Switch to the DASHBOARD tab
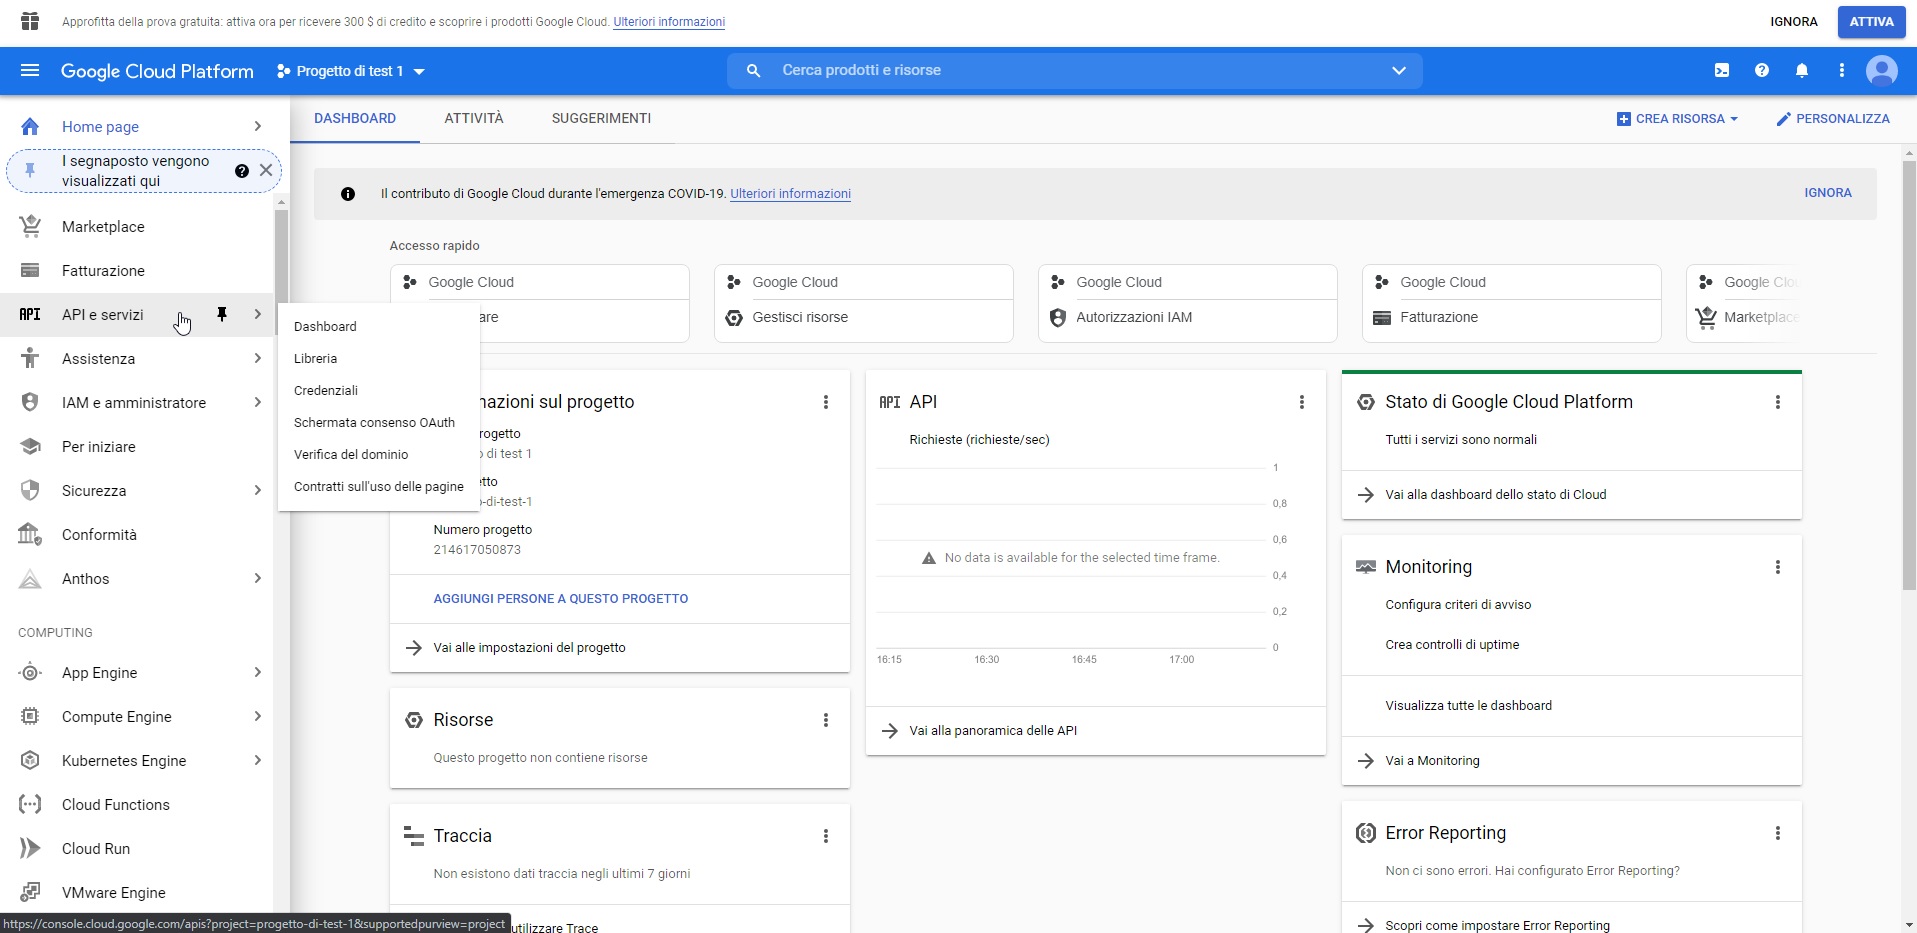This screenshot has width=1917, height=933. (x=355, y=118)
